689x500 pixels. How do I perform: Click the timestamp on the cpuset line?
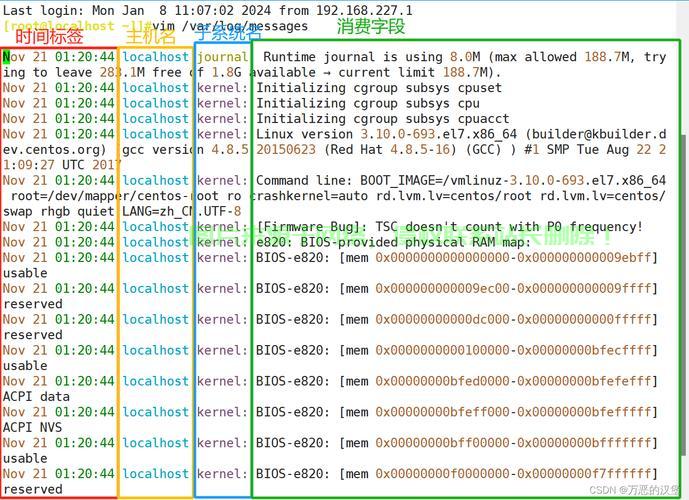[58, 87]
